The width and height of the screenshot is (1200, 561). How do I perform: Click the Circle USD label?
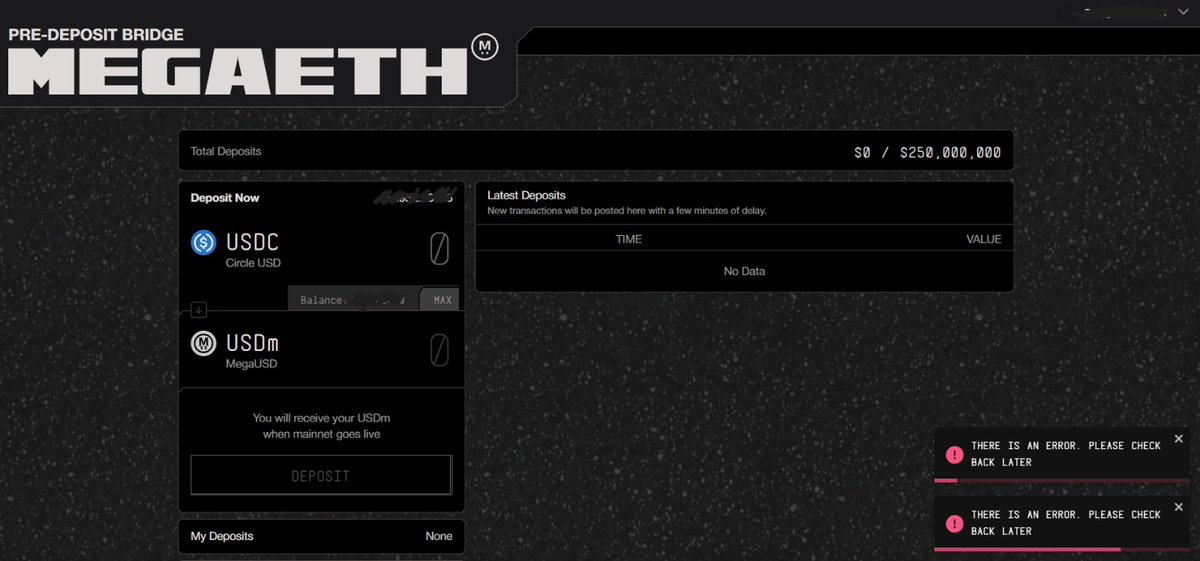pos(254,263)
